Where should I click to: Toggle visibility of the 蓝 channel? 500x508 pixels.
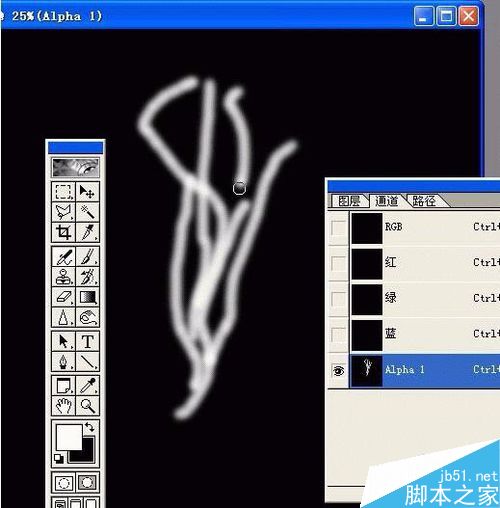tap(338, 334)
